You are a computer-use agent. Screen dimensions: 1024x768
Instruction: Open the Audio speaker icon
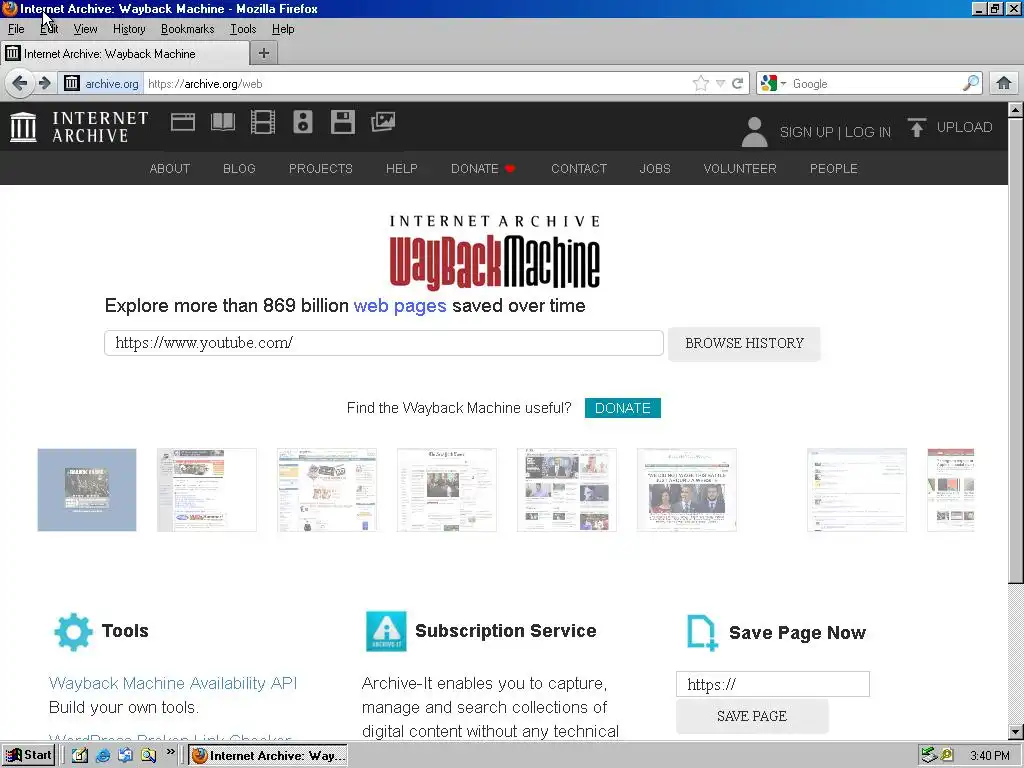pos(303,122)
